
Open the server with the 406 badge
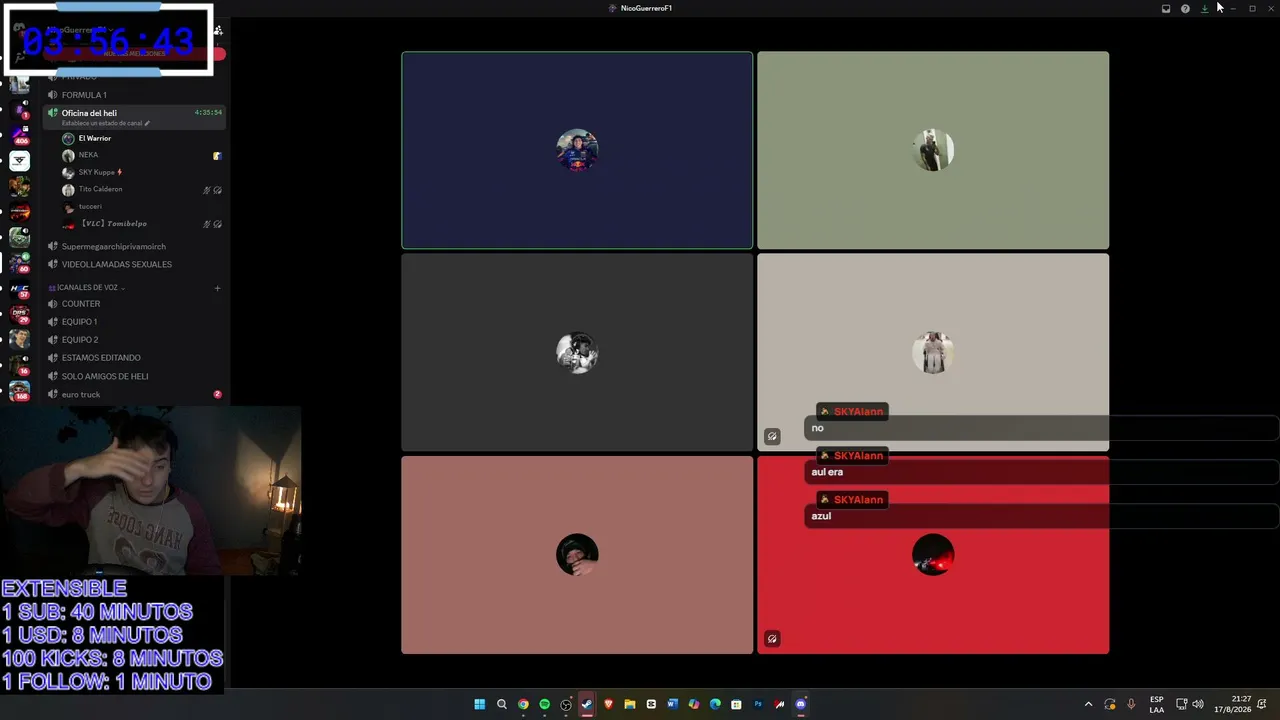coord(20,135)
